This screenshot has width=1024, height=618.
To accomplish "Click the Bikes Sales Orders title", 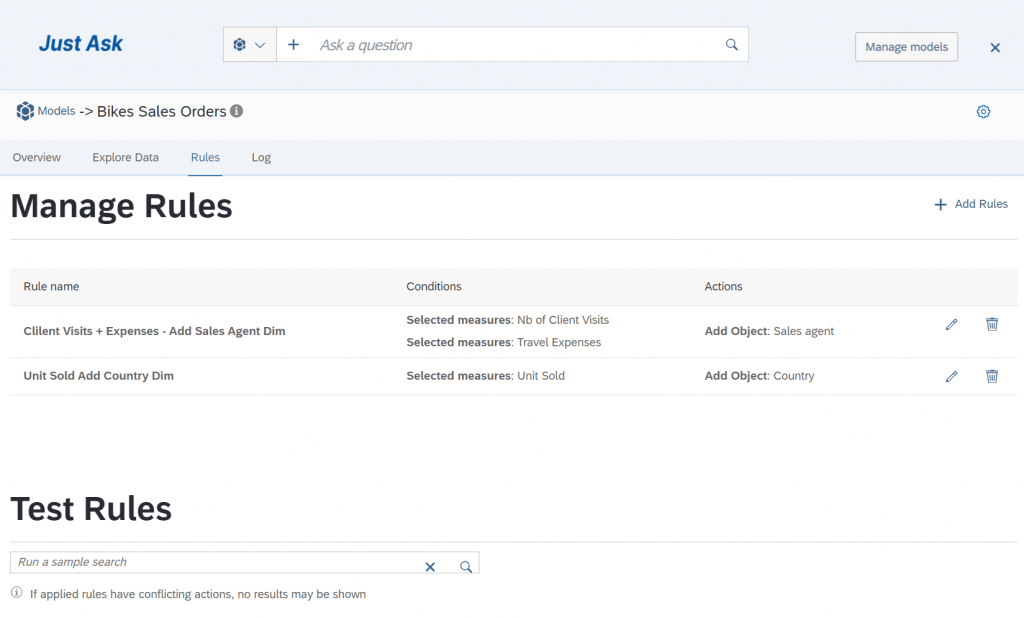I will (161, 112).
